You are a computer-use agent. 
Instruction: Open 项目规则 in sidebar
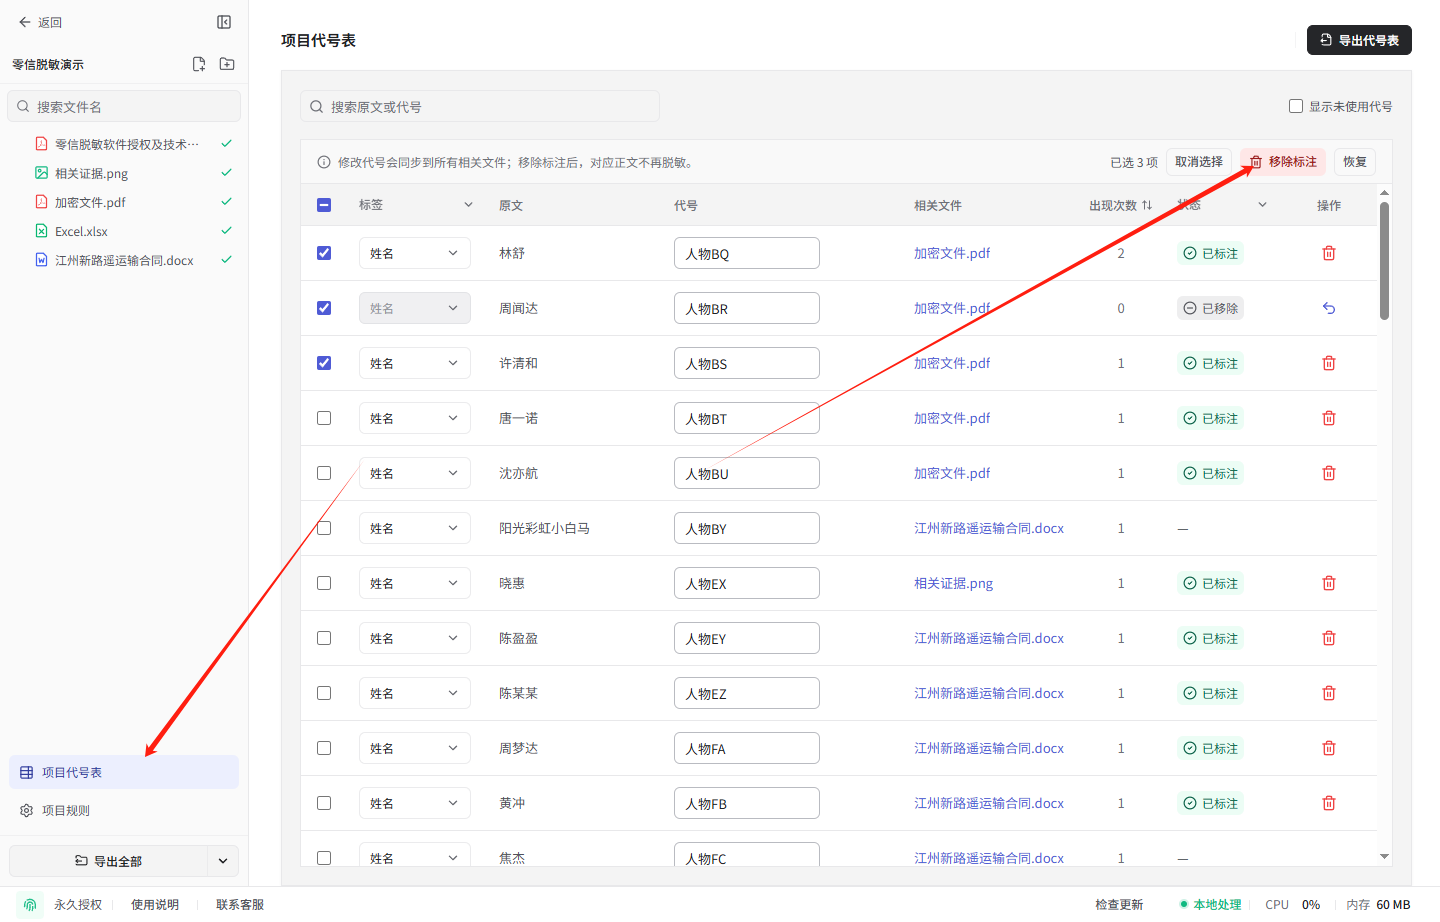[x=124, y=810]
